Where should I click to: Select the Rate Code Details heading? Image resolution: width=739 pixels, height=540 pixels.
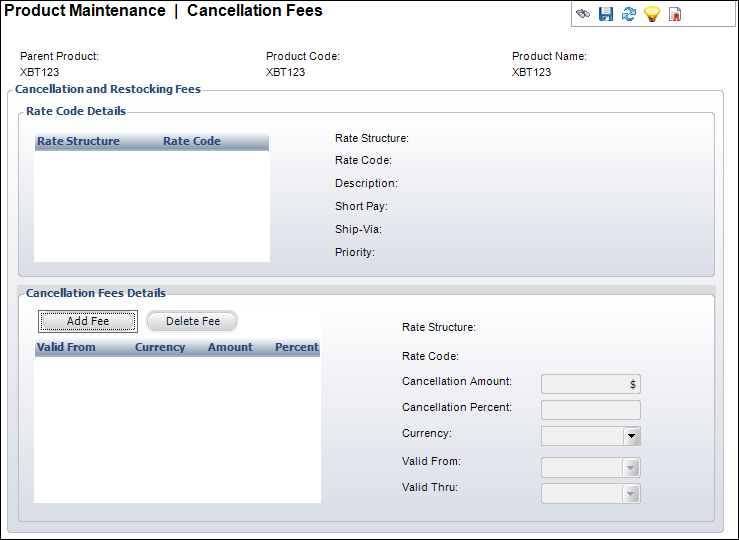click(76, 111)
